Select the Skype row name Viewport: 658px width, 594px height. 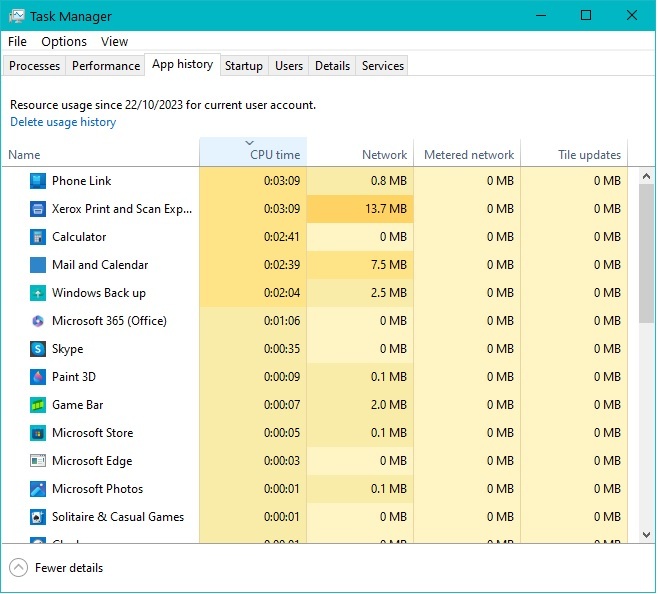[x=68, y=349]
